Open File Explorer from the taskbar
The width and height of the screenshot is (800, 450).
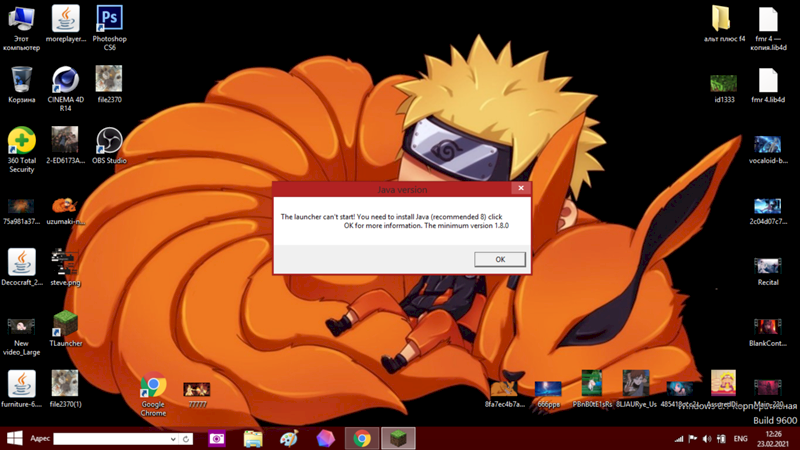click(253, 439)
